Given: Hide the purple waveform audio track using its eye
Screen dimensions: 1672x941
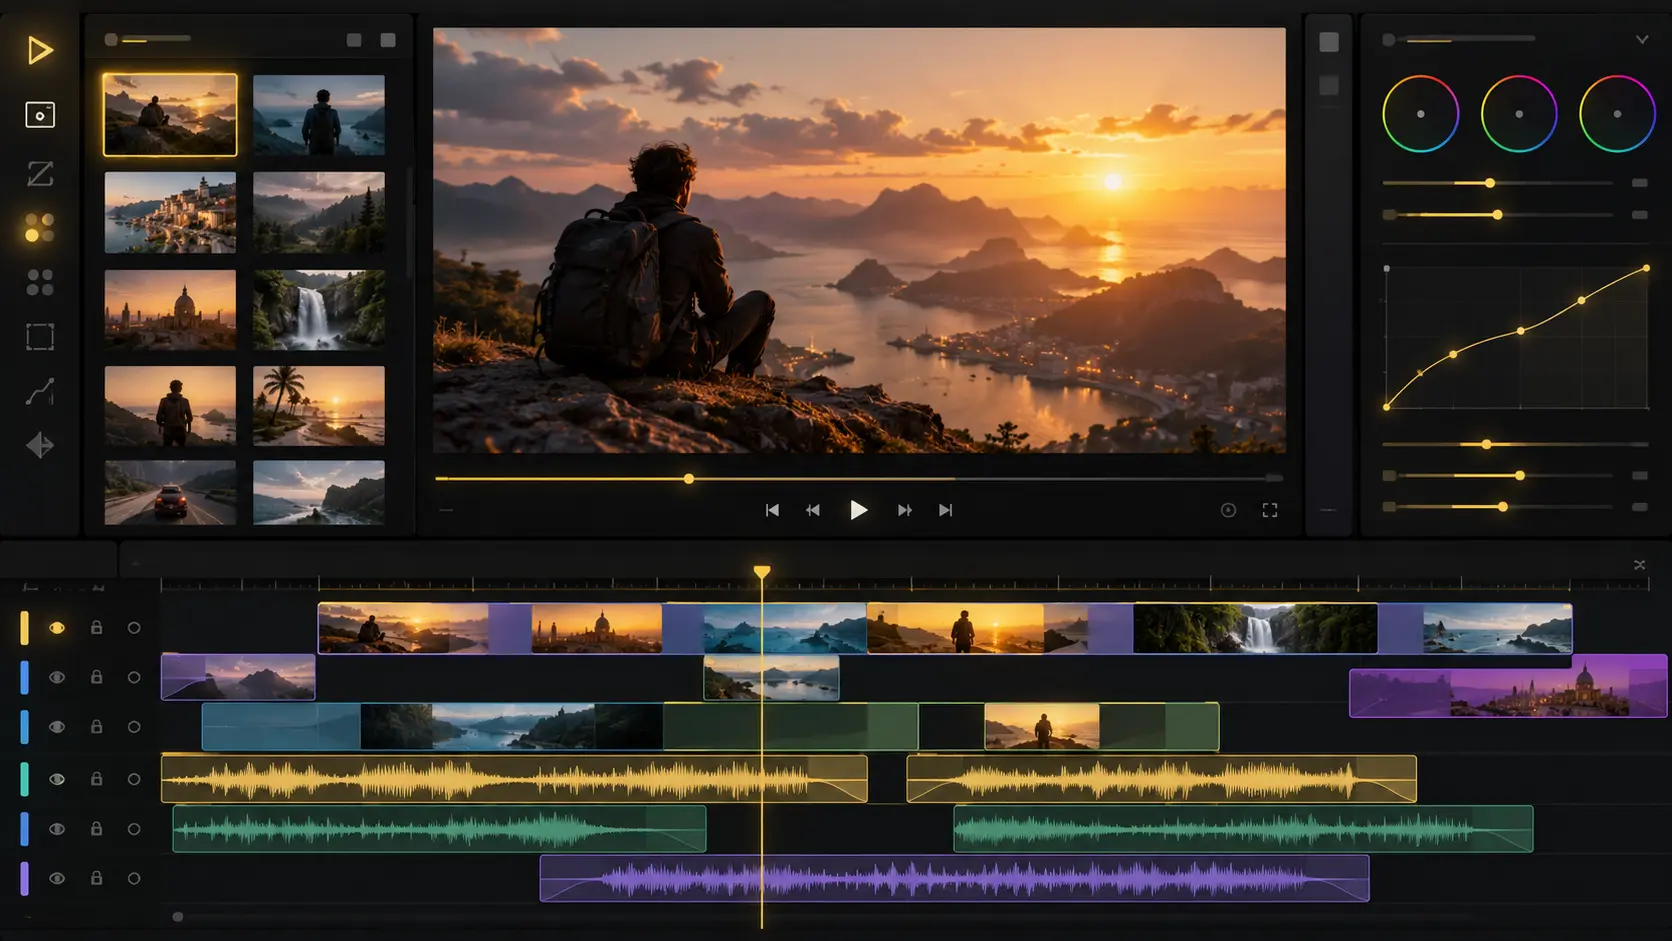Looking at the screenshot, I should pyautogui.click(x=57, y=878).
